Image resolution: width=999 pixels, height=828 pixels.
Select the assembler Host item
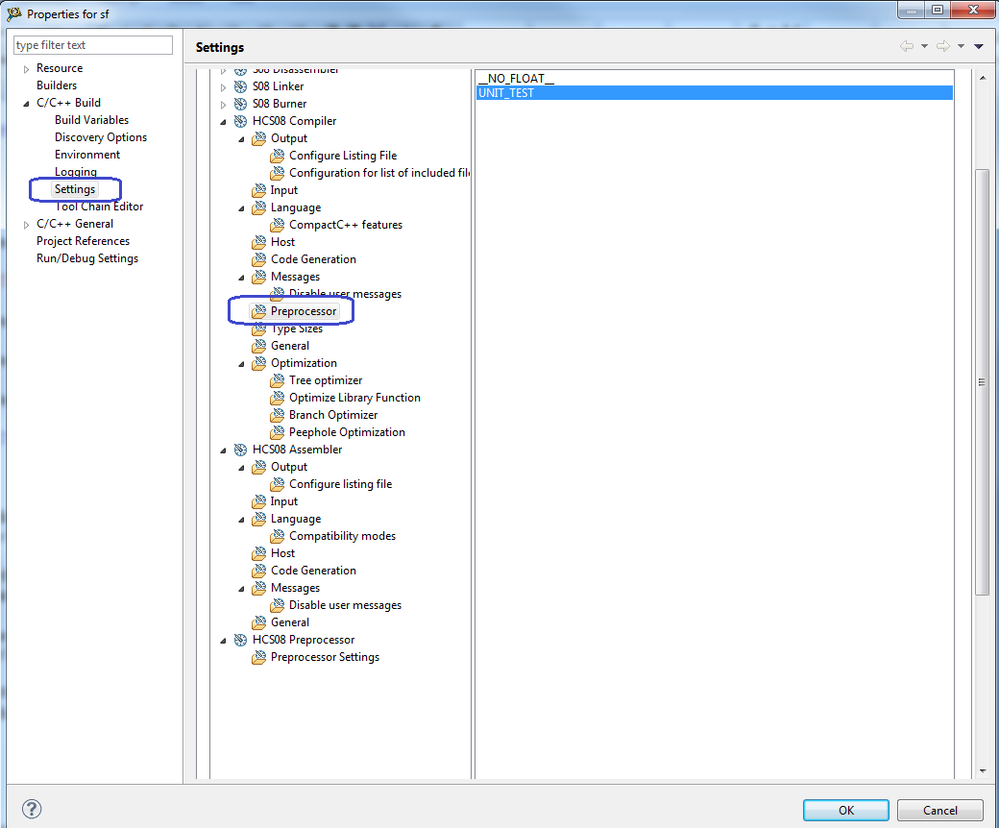click(283, 553)
